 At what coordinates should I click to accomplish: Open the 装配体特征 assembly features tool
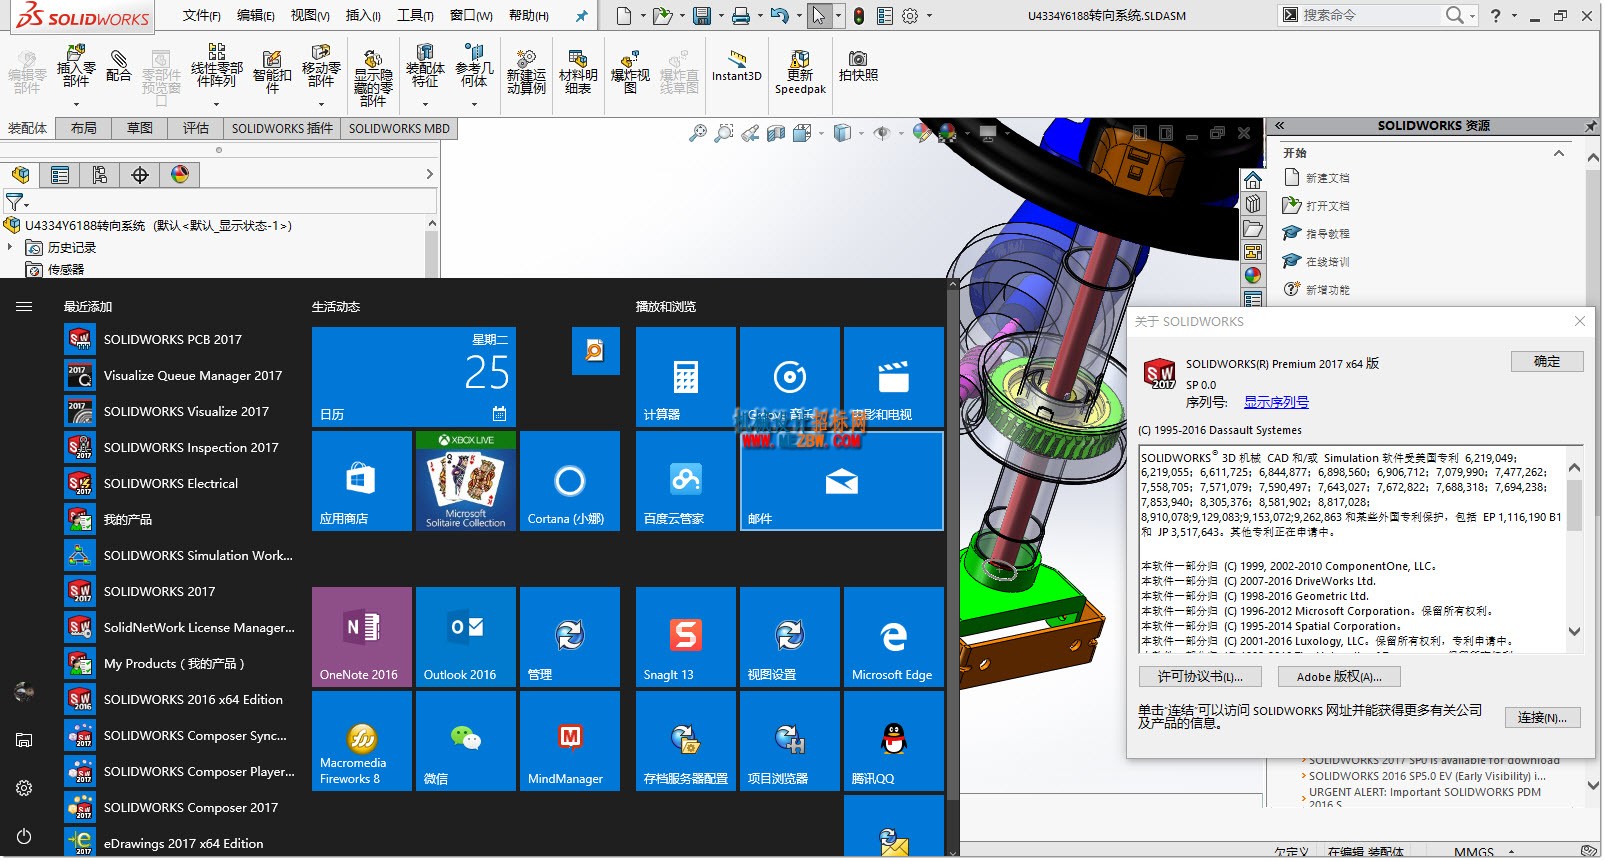tap(425, 66)
